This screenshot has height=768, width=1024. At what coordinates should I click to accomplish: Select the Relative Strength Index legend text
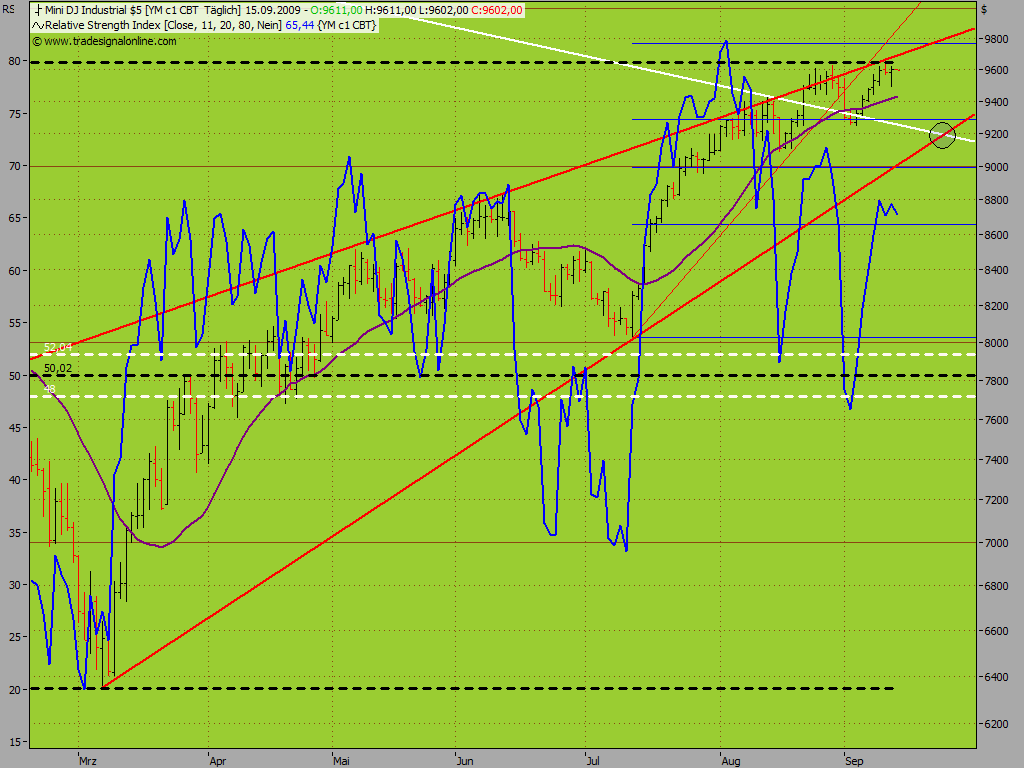[103, 25]
